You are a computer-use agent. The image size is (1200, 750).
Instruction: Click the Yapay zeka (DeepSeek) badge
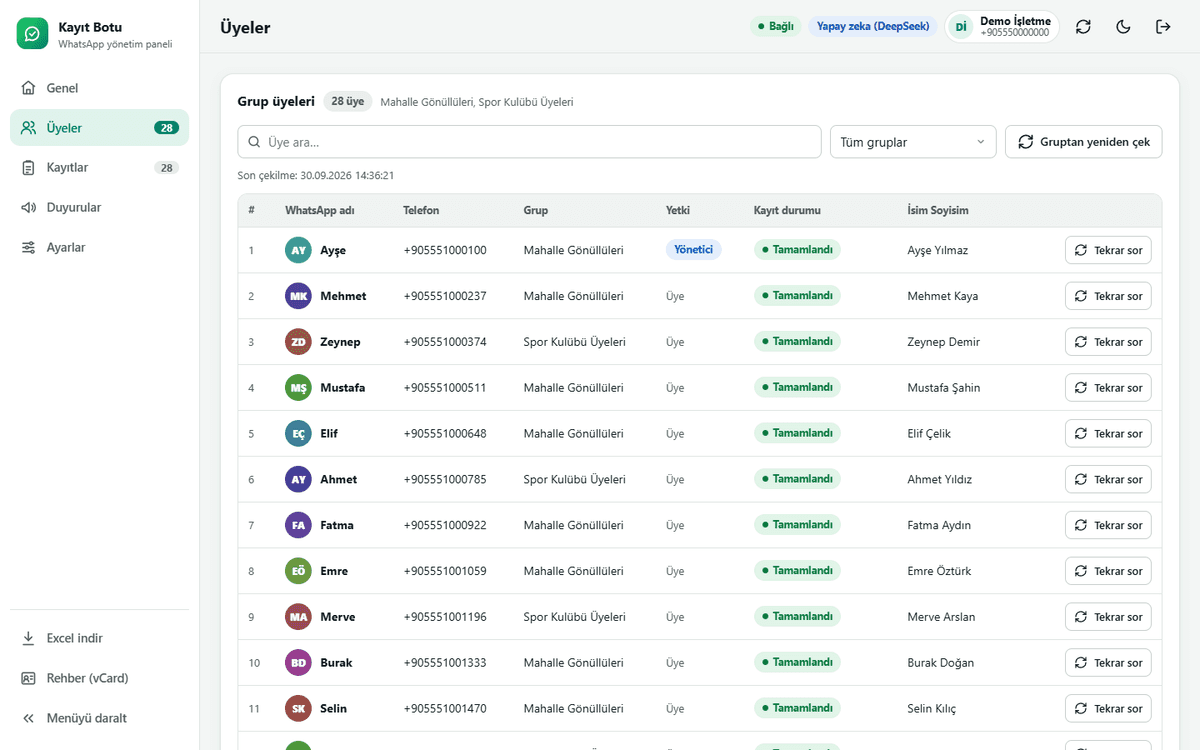tap(873, 27)
